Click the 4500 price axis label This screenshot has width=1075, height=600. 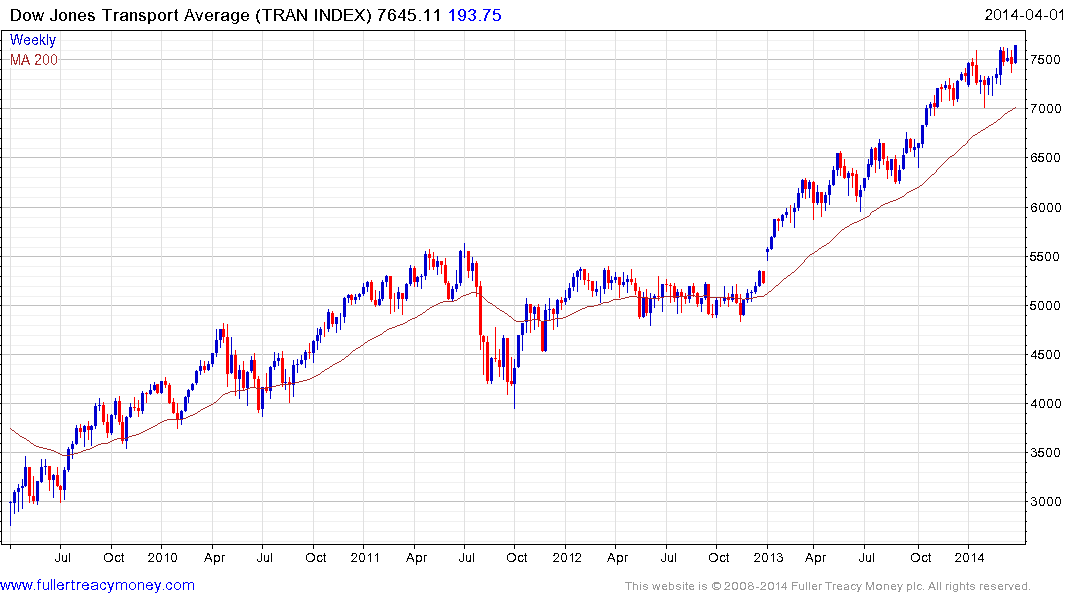coord(1046,355)
